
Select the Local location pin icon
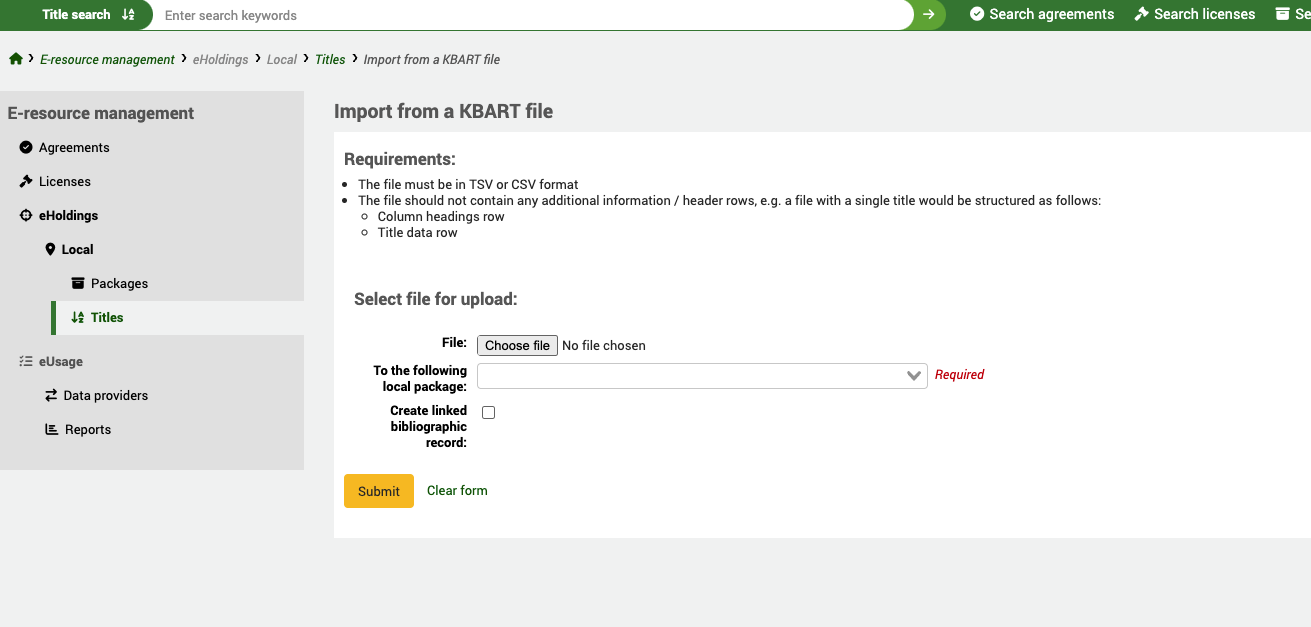[x=51, y=249]
